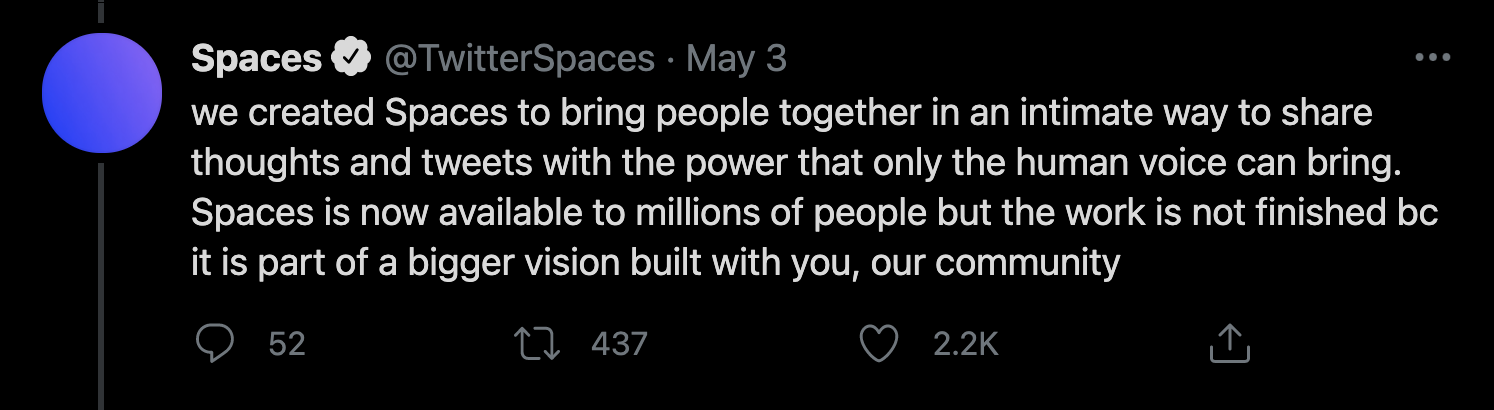
Task: Click the 437 retweets count
Action: [x=619, y=344]
